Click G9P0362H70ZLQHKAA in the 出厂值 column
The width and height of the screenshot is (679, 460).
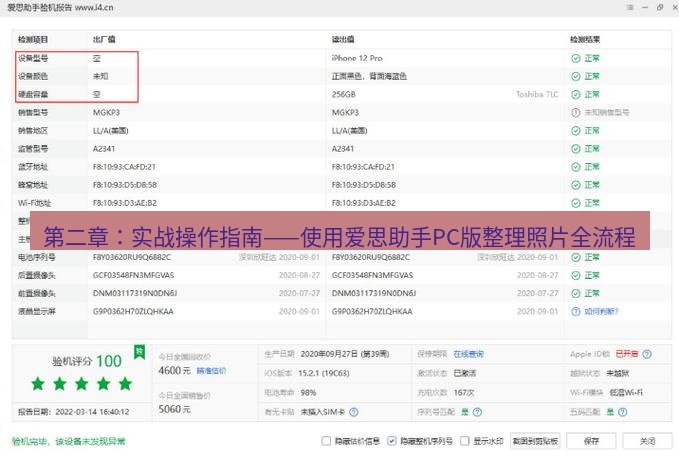click(x=133, y=312)
